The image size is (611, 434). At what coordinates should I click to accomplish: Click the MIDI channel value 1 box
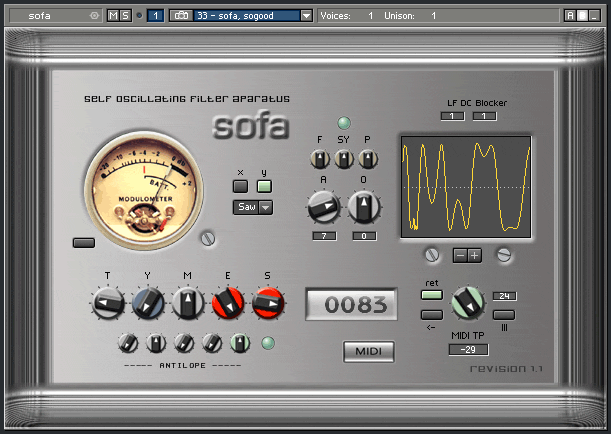[x=155, y=16]
